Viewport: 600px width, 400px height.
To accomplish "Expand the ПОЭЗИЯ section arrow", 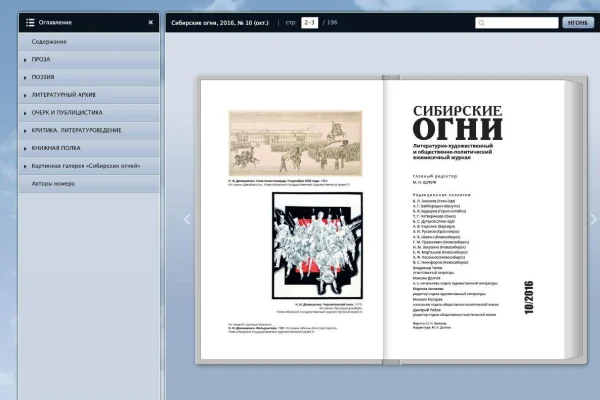I will tap(25, 78).
